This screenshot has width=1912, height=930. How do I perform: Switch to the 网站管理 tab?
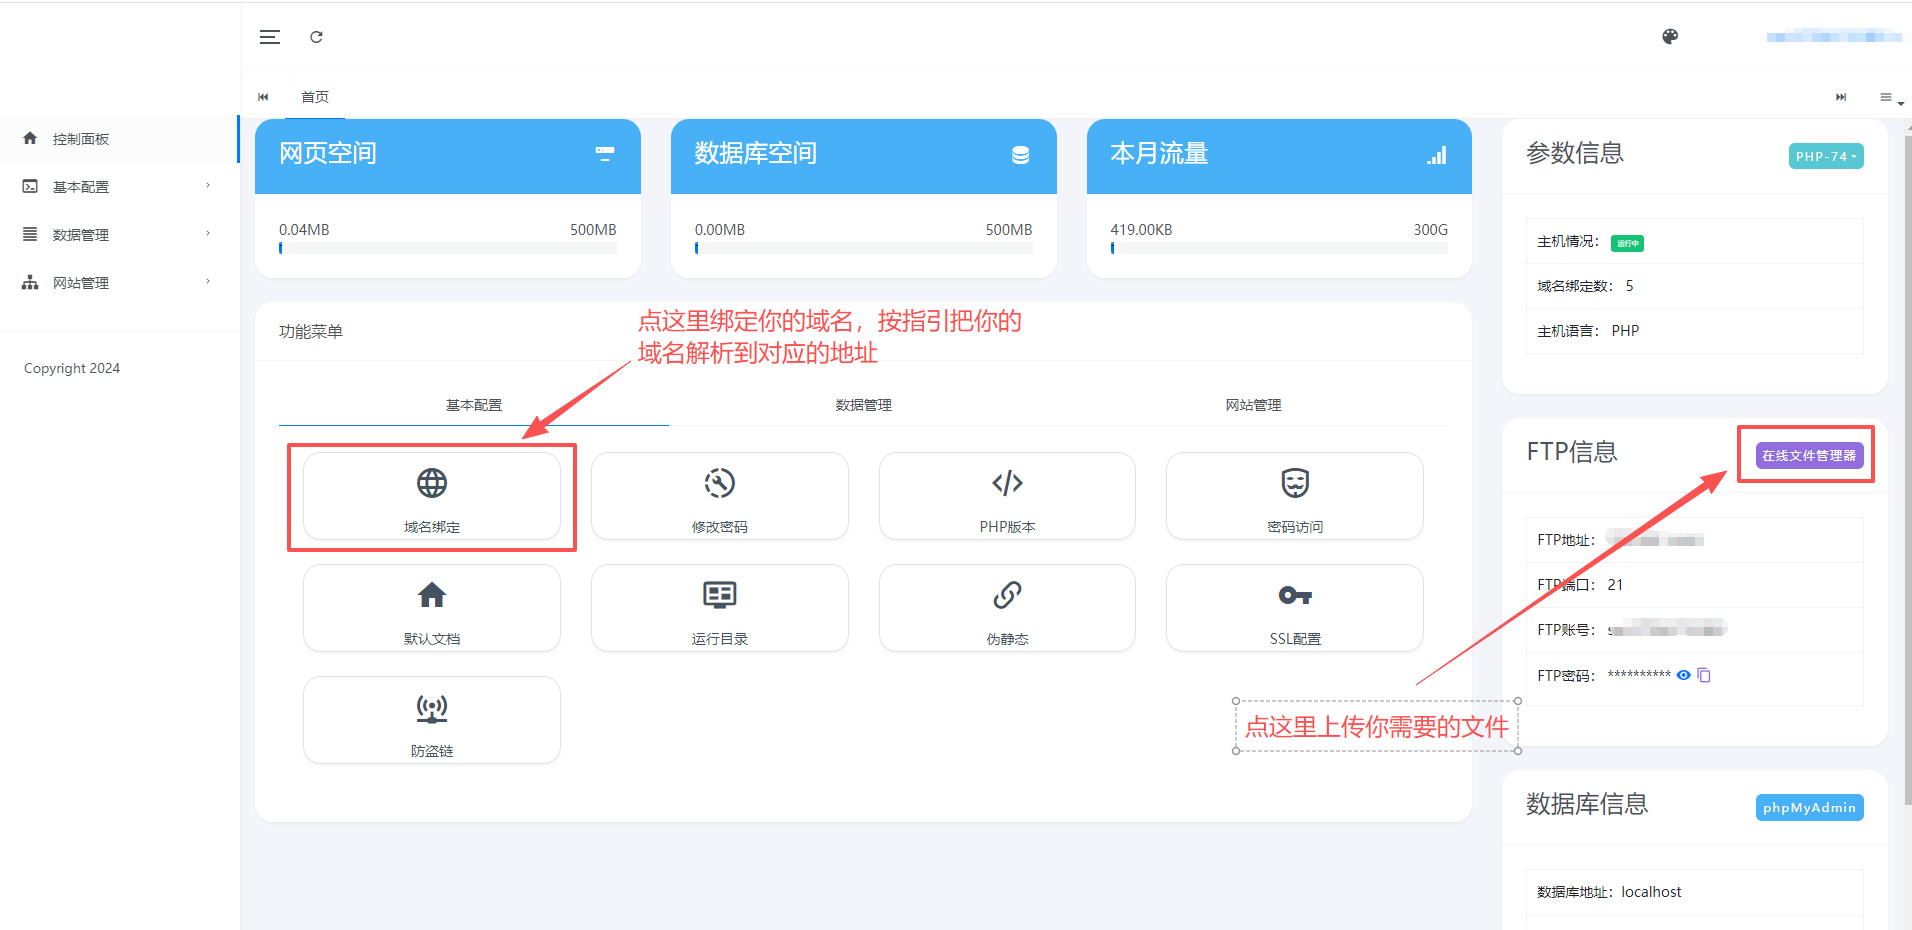coord(1253,405)
